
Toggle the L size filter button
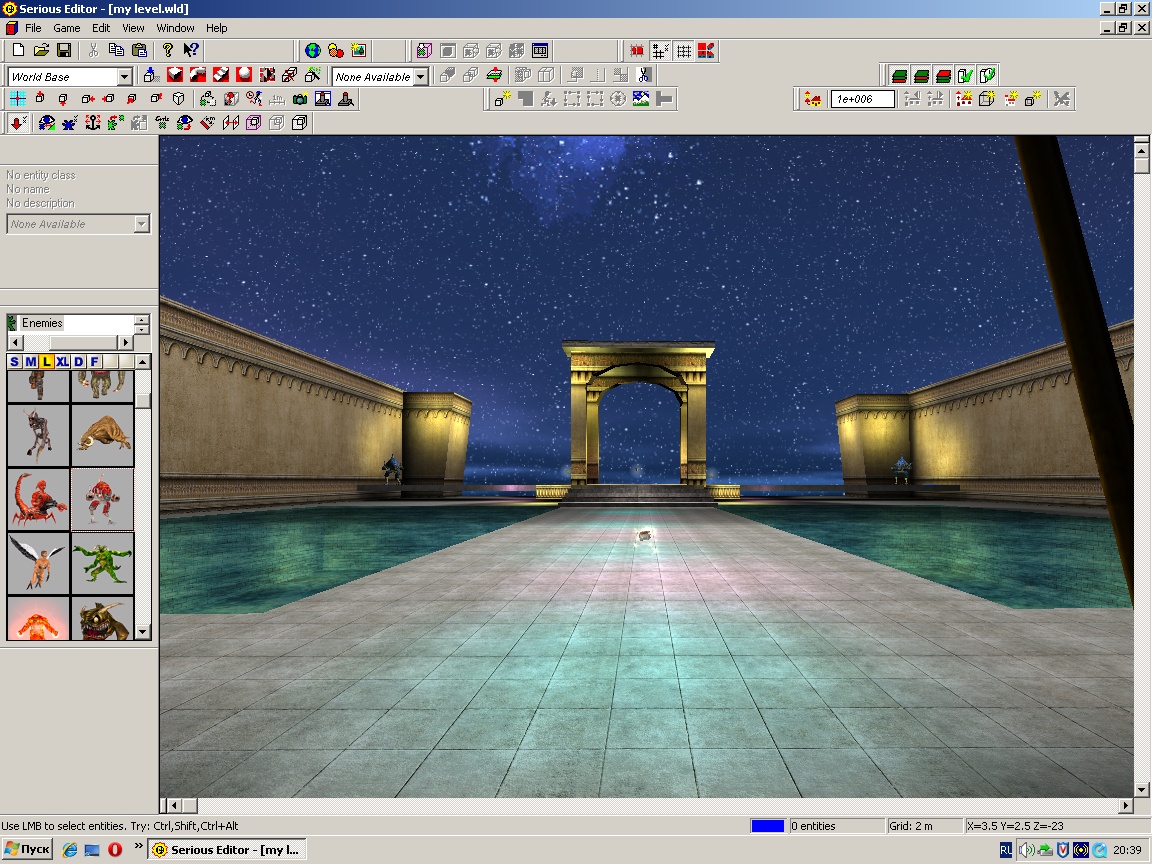(47, 361)
